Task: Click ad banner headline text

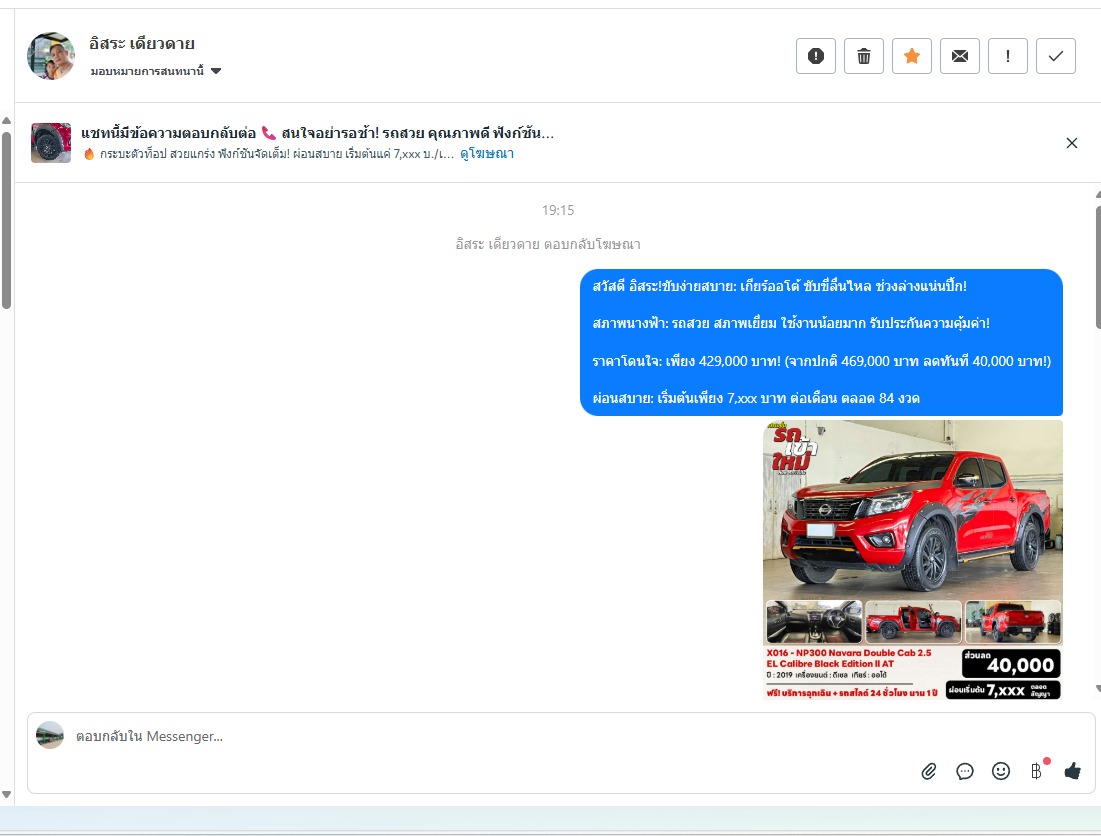Action: click(x=317, y=133)
